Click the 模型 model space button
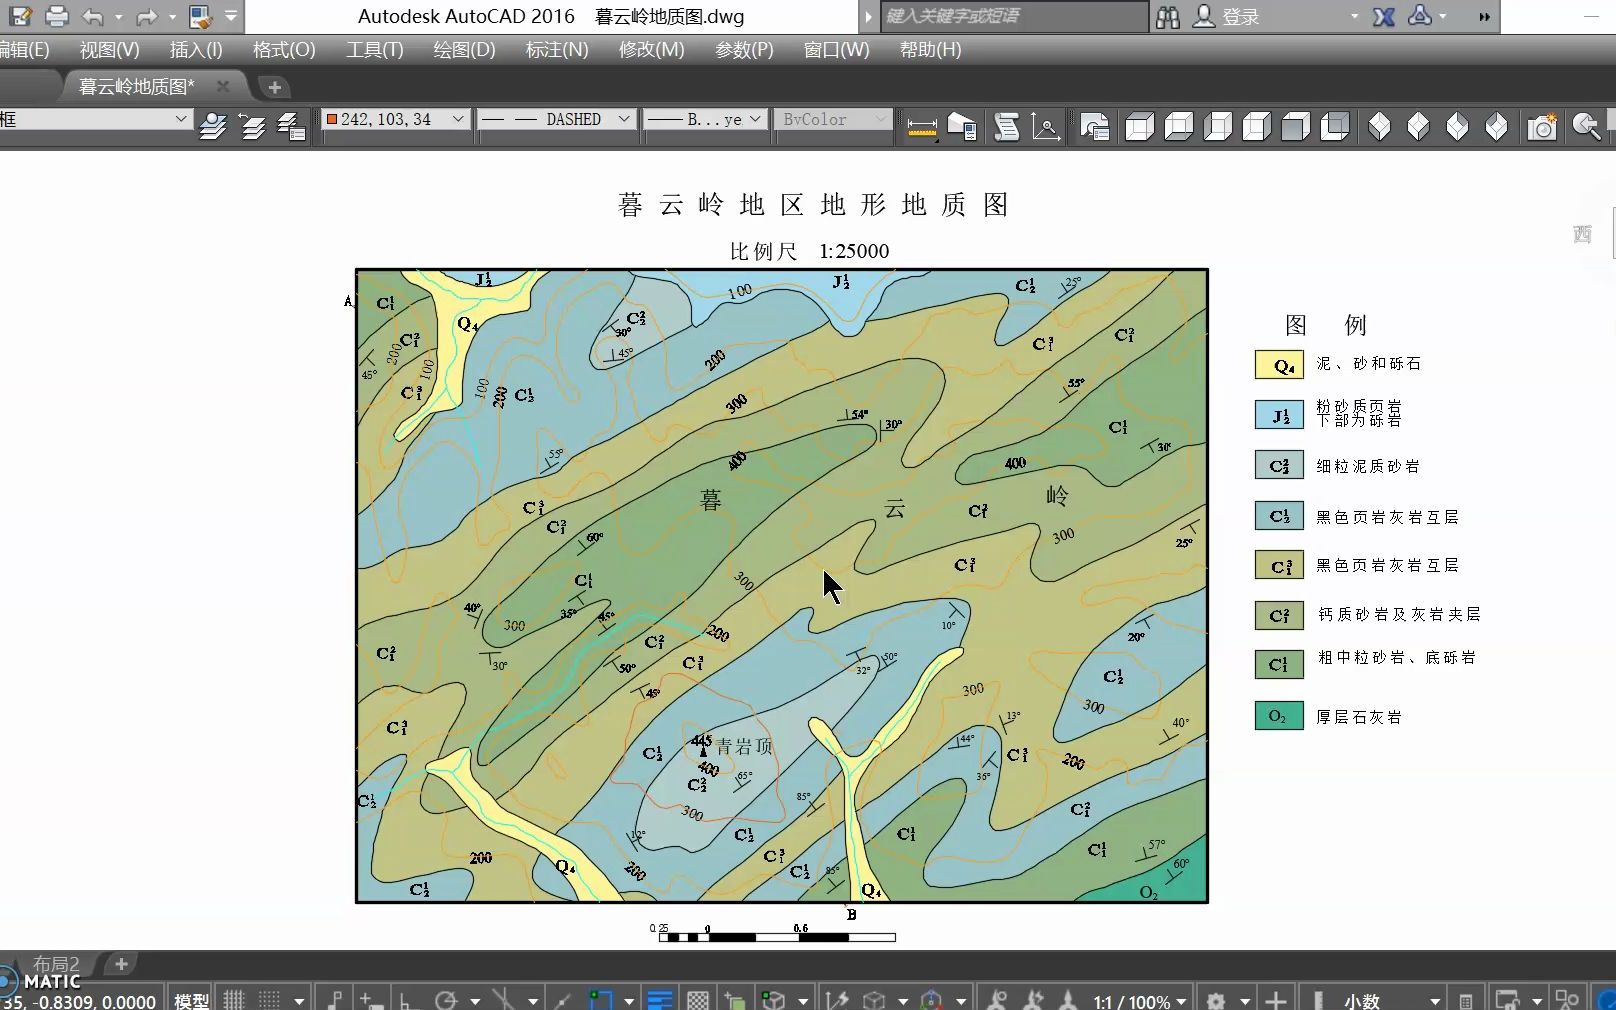The width and height of the screenshot is (1616, 1010). point(192,1001)
